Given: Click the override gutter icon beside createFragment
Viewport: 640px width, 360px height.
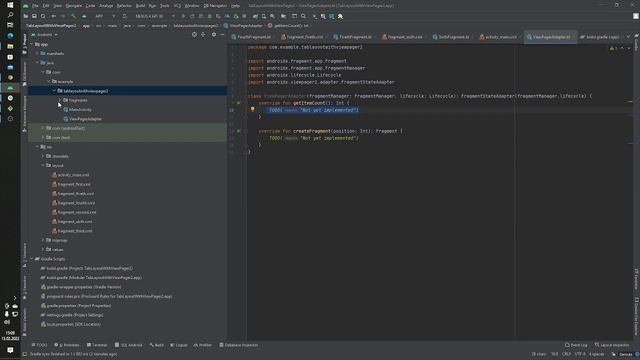Looking at the screenshot, I should point(239,131).
